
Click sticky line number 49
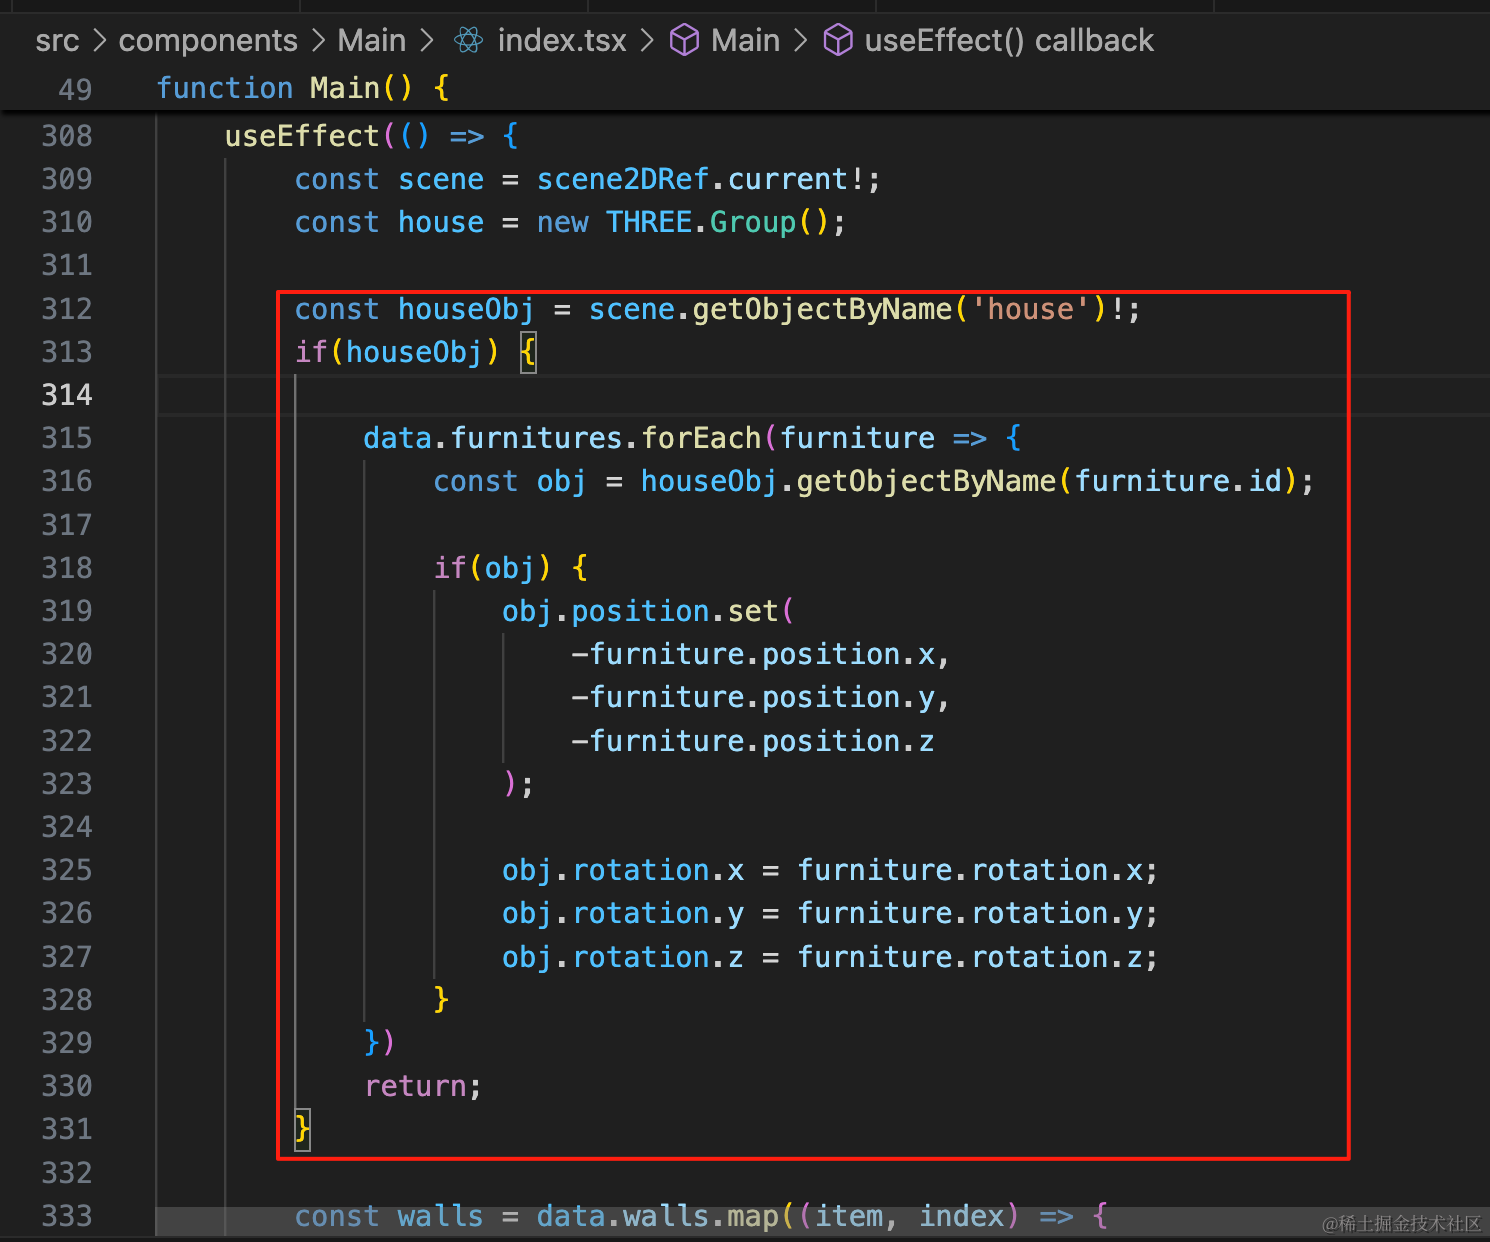(x=75, y=89)
